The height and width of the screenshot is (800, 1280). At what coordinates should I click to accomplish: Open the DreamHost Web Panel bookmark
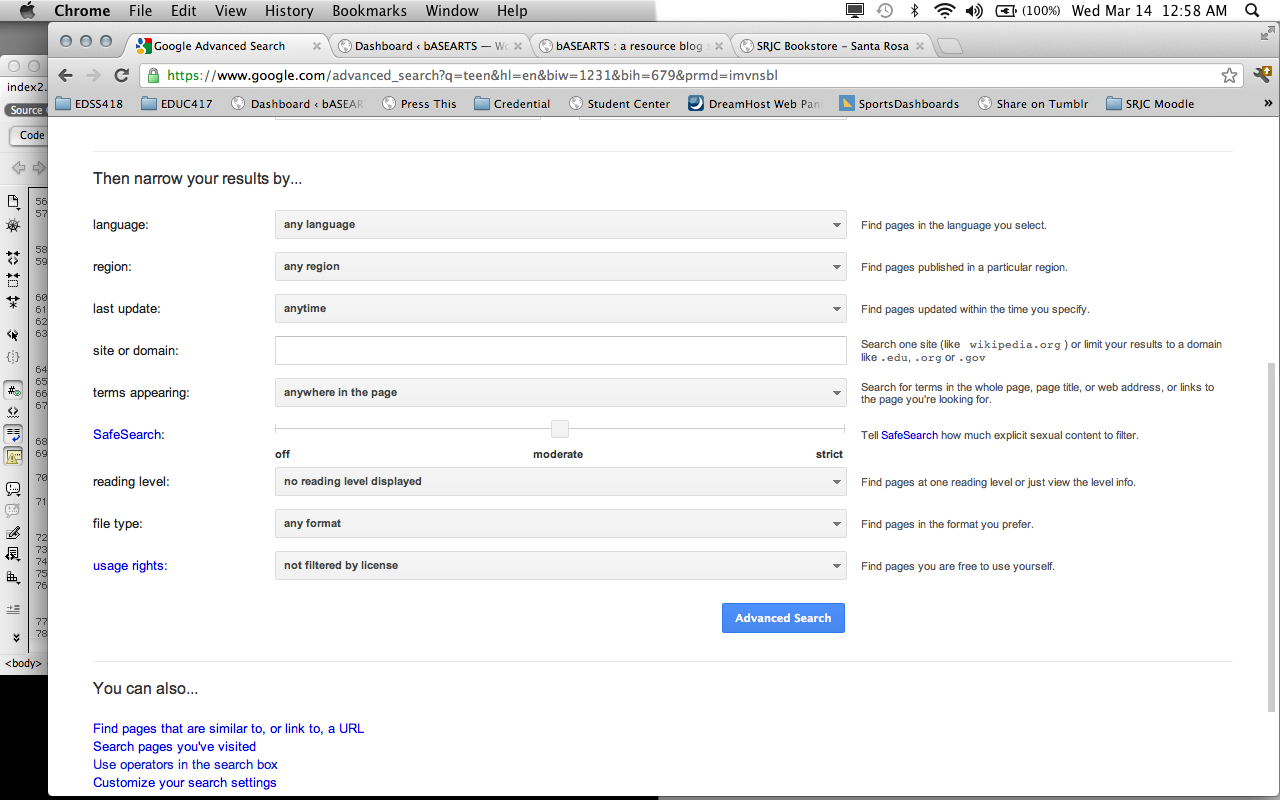tap(757, 103)
